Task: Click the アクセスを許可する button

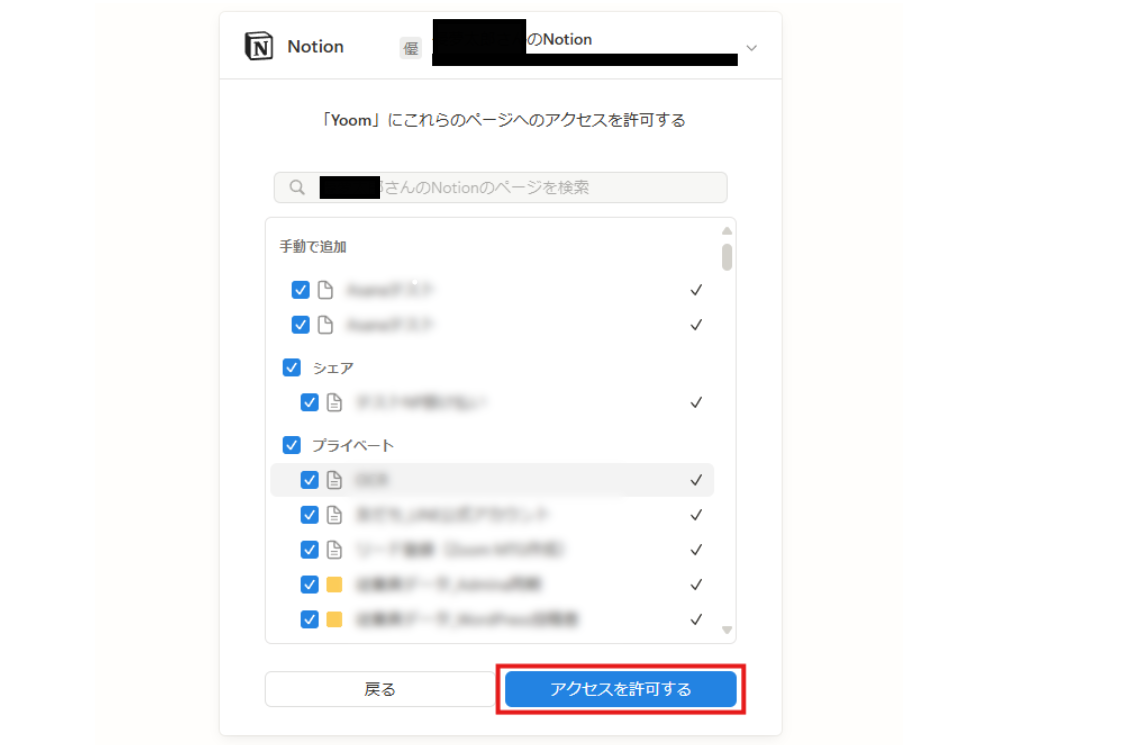Action: click(620, 690)
